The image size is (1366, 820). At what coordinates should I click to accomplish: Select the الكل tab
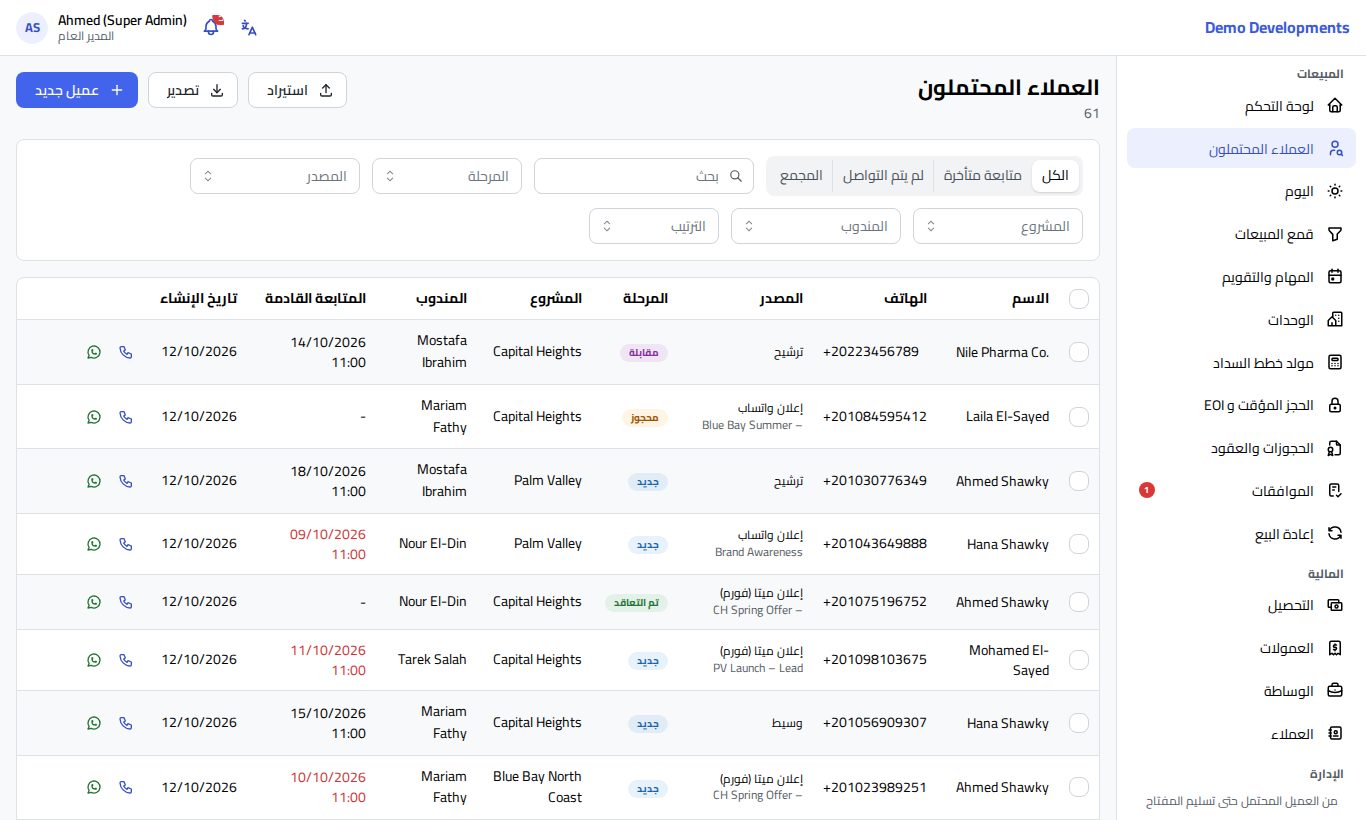[x=1055, y=176]
